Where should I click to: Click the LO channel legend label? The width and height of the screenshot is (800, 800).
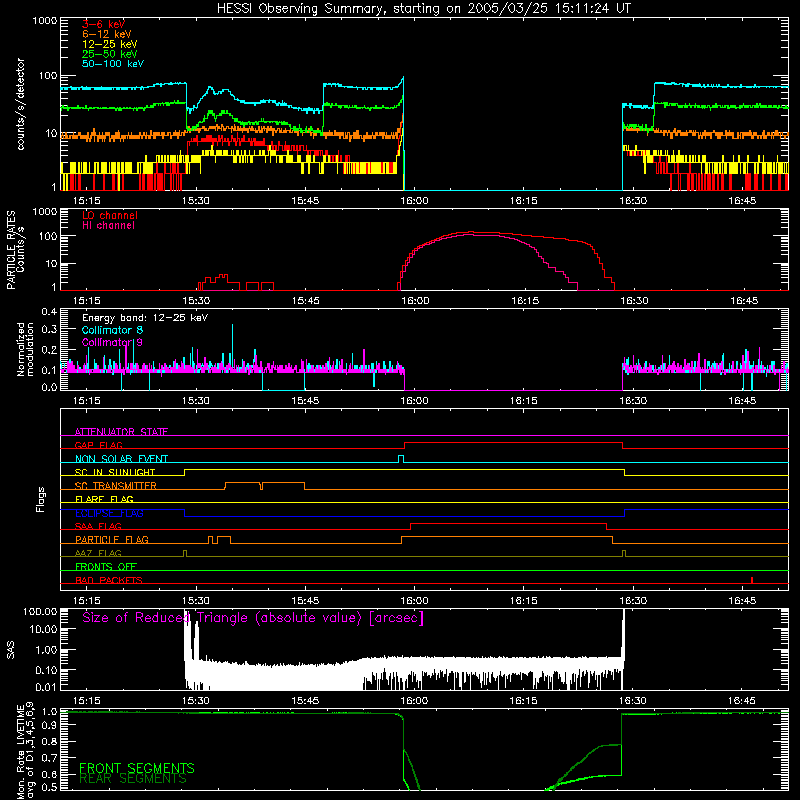click(x=110, y=215)
